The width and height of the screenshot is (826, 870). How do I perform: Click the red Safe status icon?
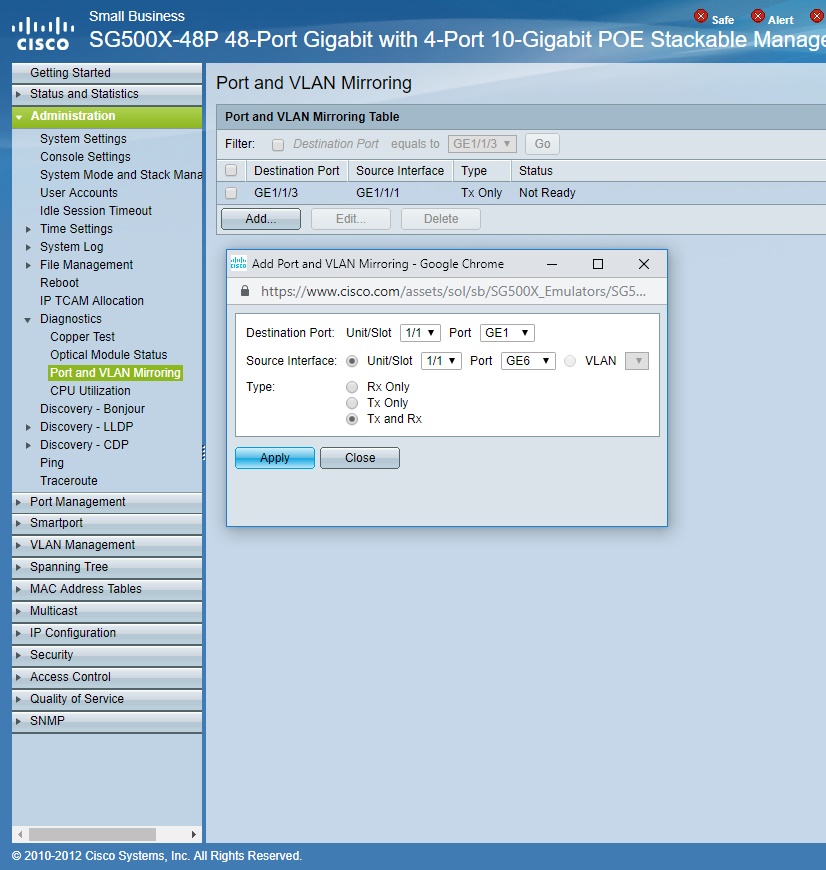click(x=701, y=17)
